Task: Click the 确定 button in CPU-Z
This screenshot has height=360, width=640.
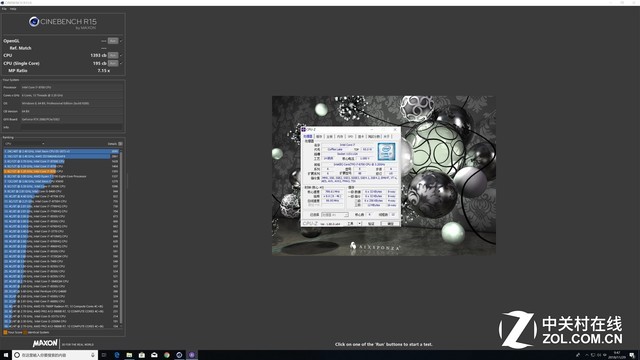Action: coord(390,224)
